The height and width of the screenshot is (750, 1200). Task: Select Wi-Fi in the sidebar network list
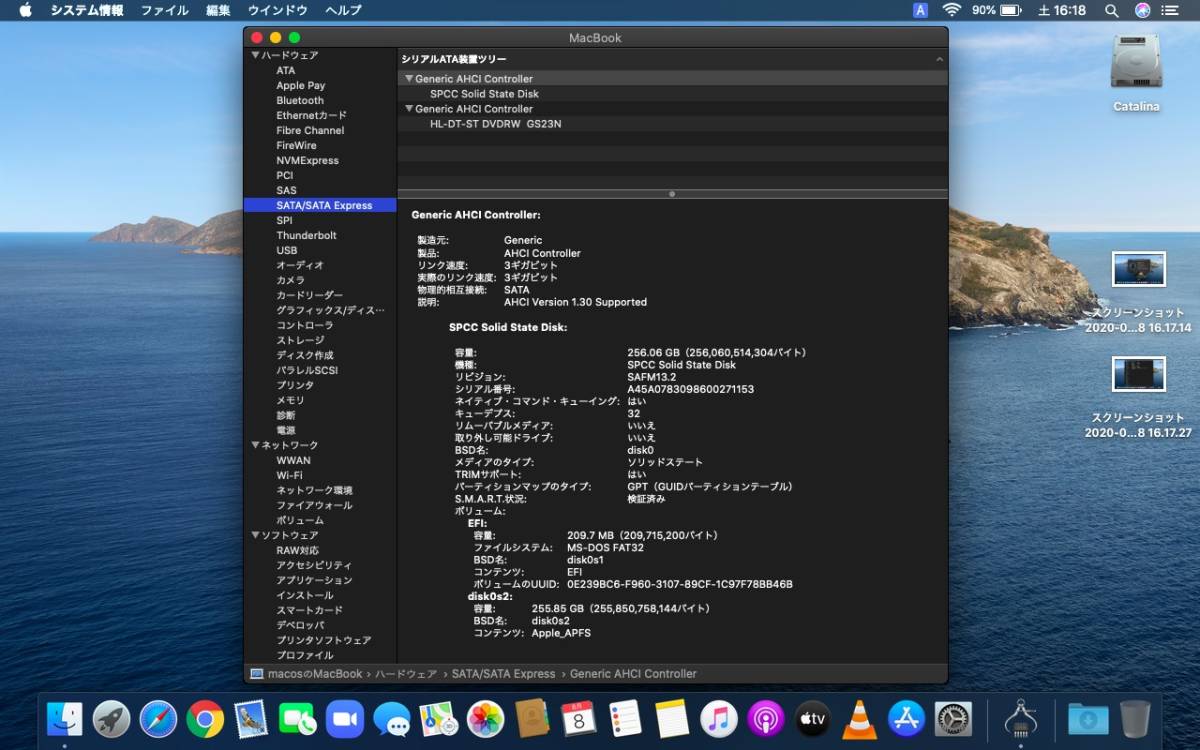(289, 475)
